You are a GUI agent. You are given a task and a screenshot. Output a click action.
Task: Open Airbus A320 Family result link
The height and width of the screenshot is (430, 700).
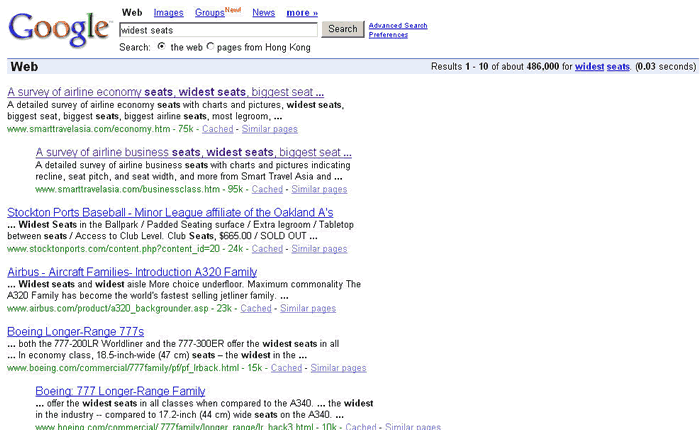(132, 272)
